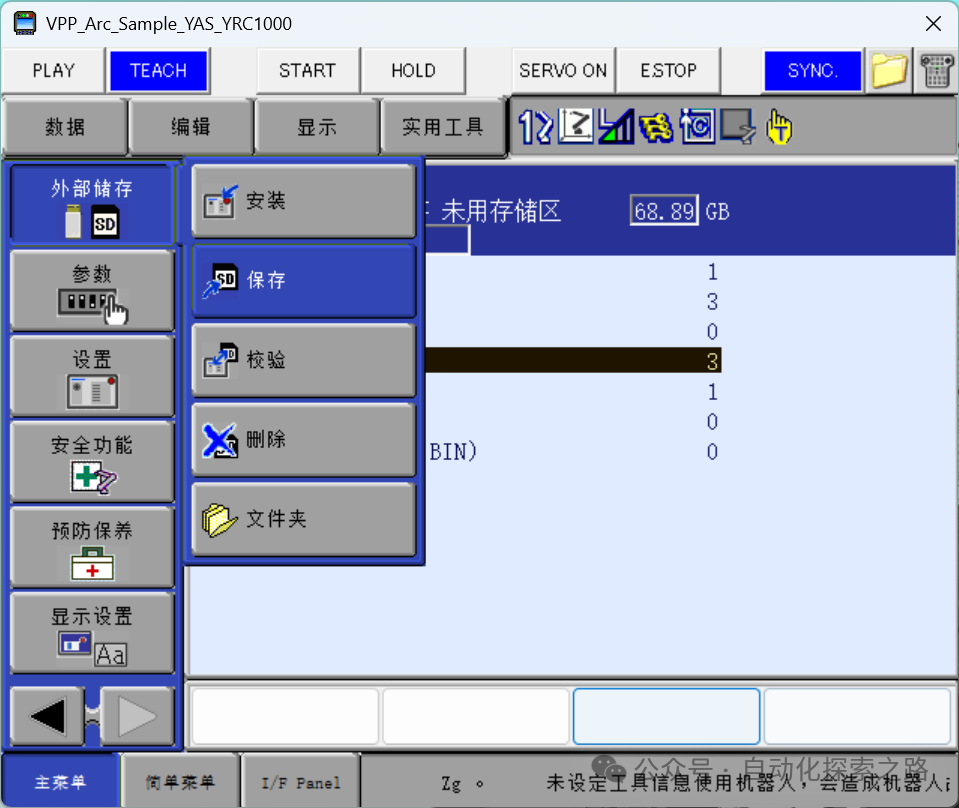Click the speed level status icon
The width and height of the screenshot is (959, 808).
pos(616,126)
